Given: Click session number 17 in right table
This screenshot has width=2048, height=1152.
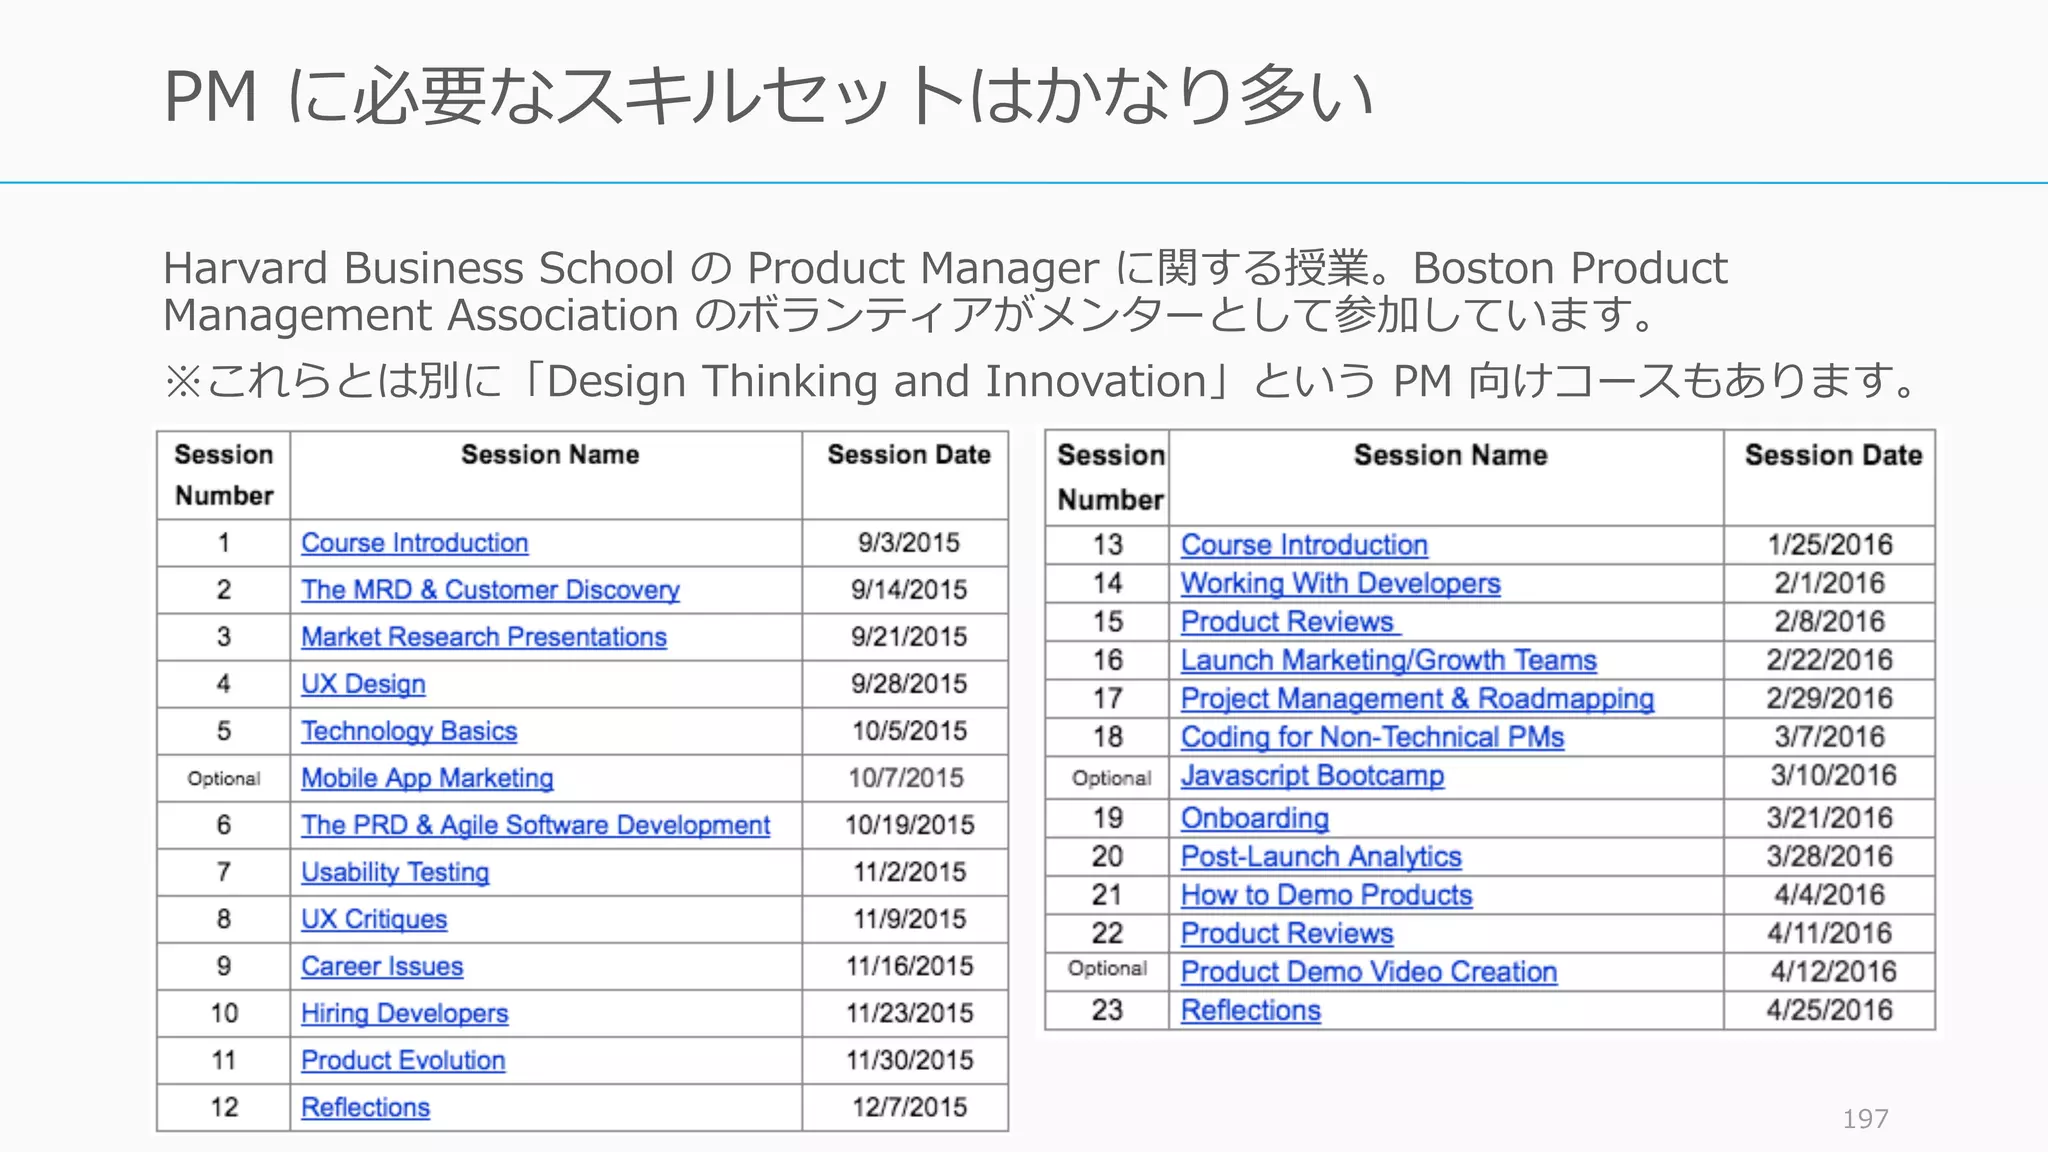Looking at the screenshot, I should pyautogui.click(x=1107, y=698).
